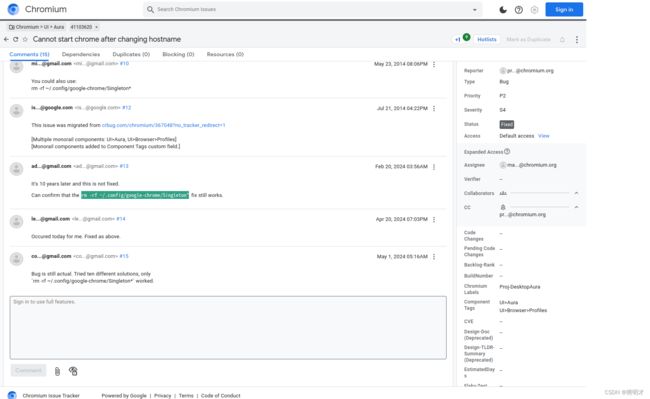650x399 pixels.
Task: Open the crbug.com migrated issue link
Action: tap(163, 125)
